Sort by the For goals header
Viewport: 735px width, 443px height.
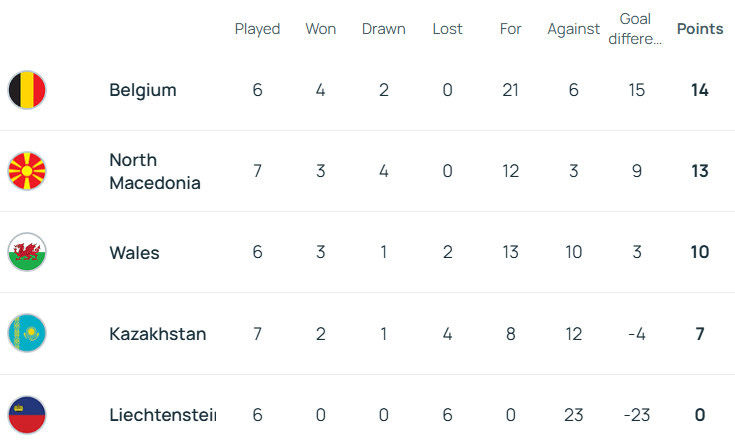(510, 29)
